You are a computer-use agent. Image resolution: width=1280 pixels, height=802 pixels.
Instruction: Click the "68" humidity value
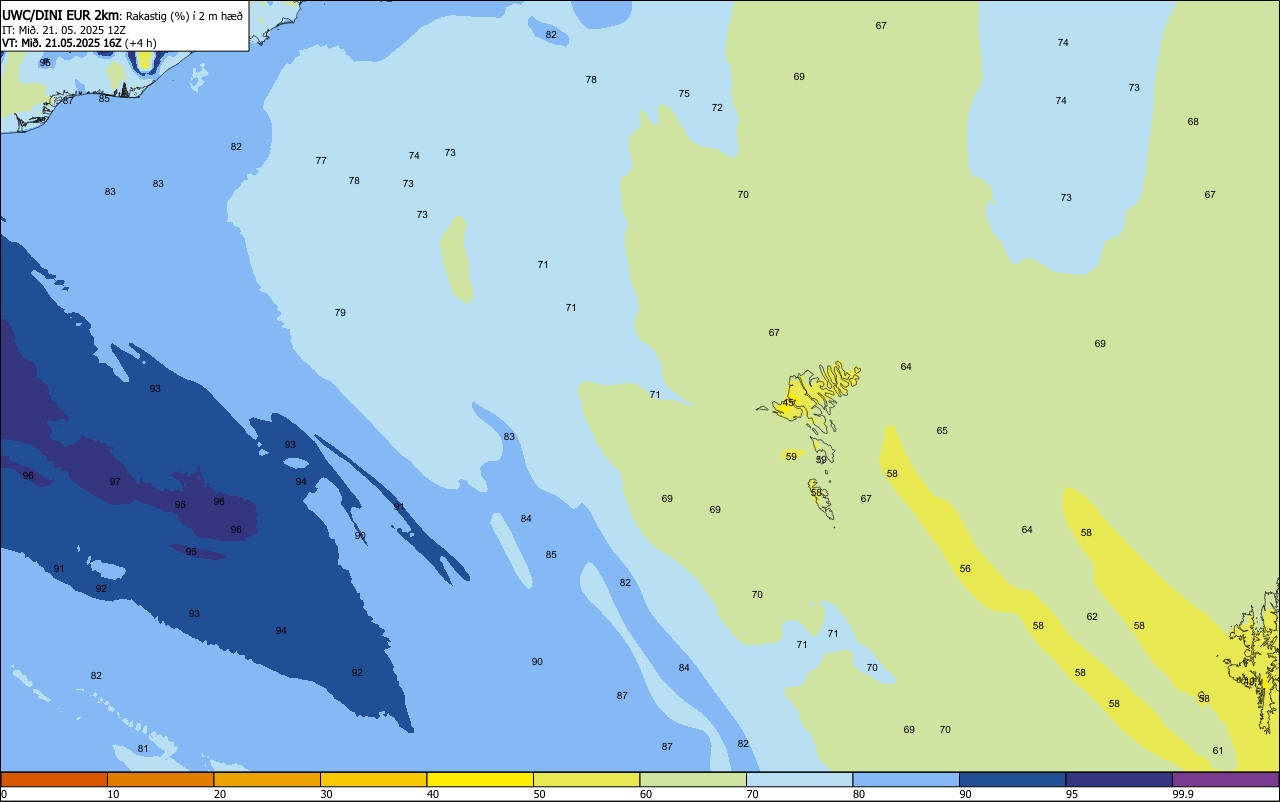[1193, 122]
